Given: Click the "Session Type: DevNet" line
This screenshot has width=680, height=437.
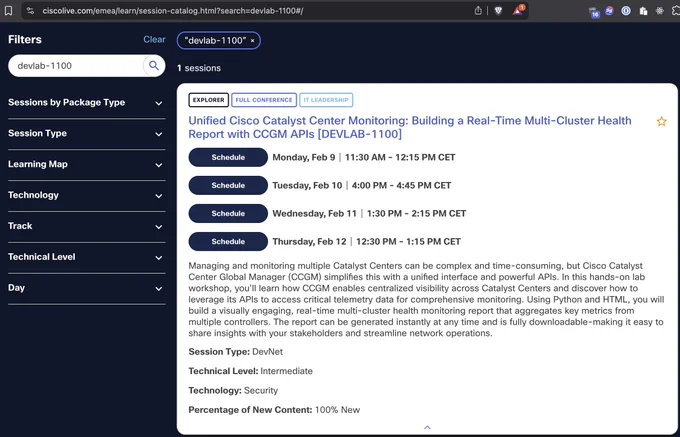Looking at the screenshot, I should point(235,352).
